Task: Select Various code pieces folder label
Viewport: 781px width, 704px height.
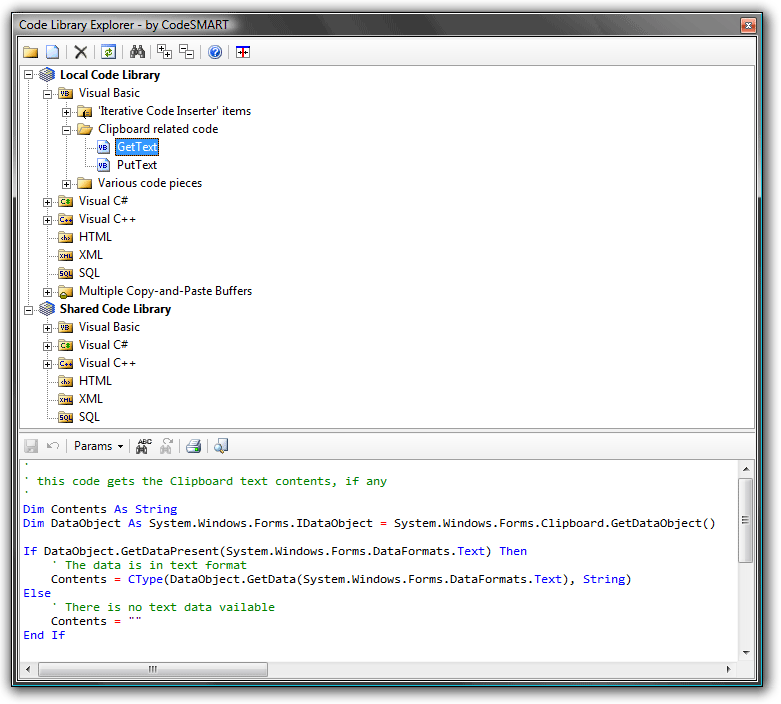Action: 150,183
